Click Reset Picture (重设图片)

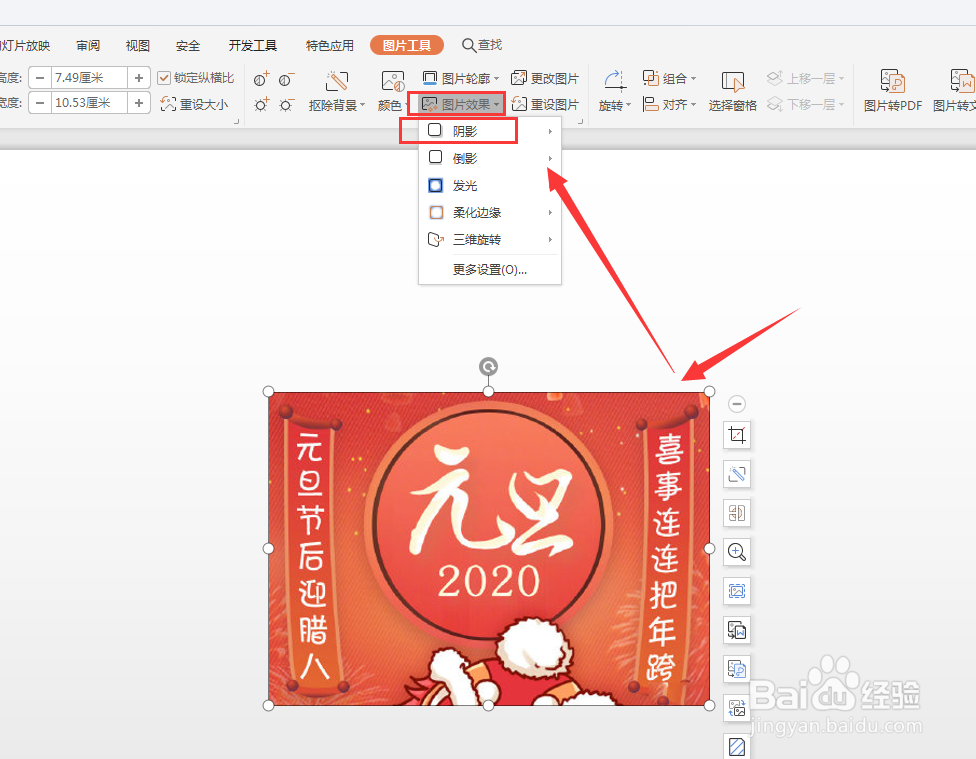click(x=545, y=104)
